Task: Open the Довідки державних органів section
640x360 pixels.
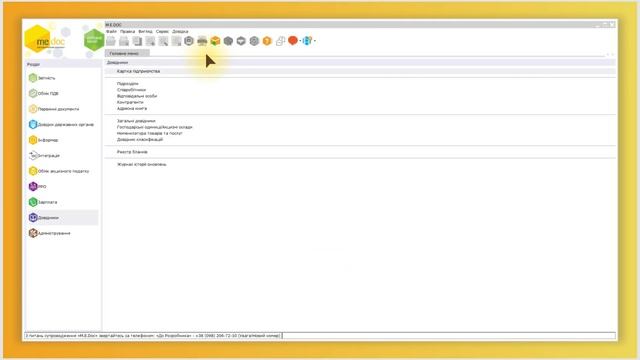Action: point(61,124)
